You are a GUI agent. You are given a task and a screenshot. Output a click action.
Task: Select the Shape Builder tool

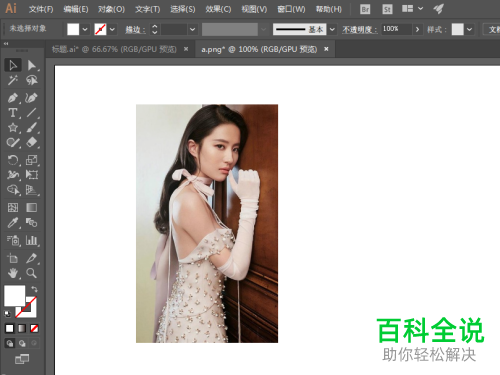[13, 190]
